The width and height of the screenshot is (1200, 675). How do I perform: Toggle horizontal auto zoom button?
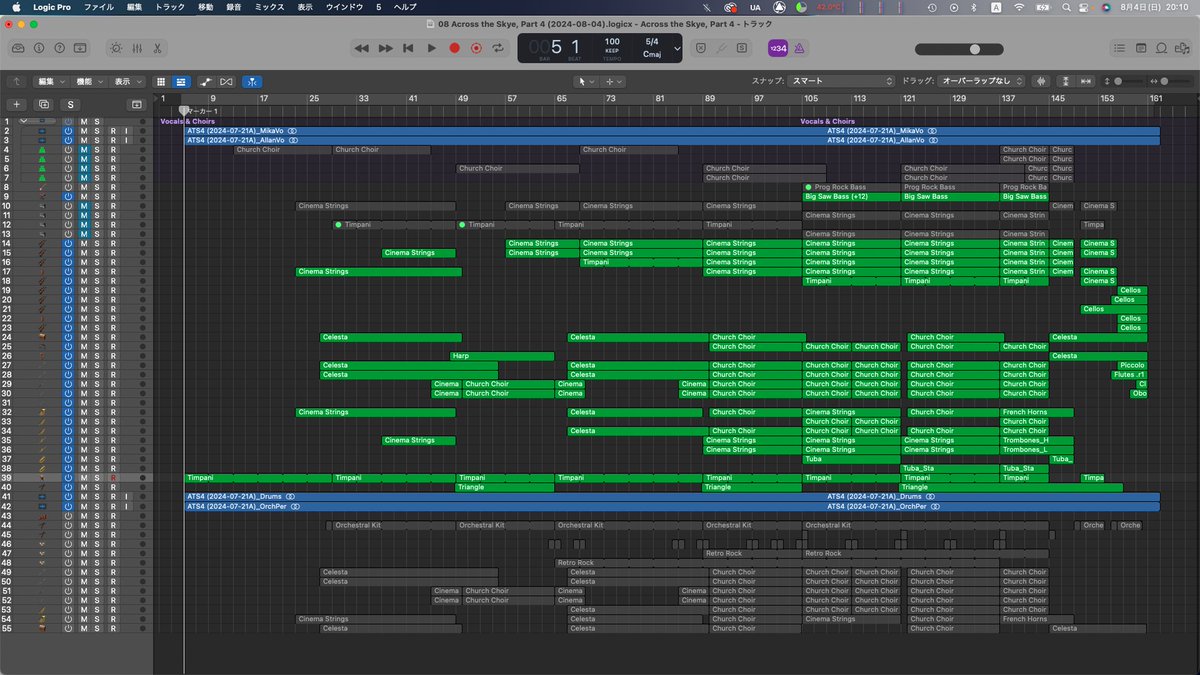(x=1086, y=81)
